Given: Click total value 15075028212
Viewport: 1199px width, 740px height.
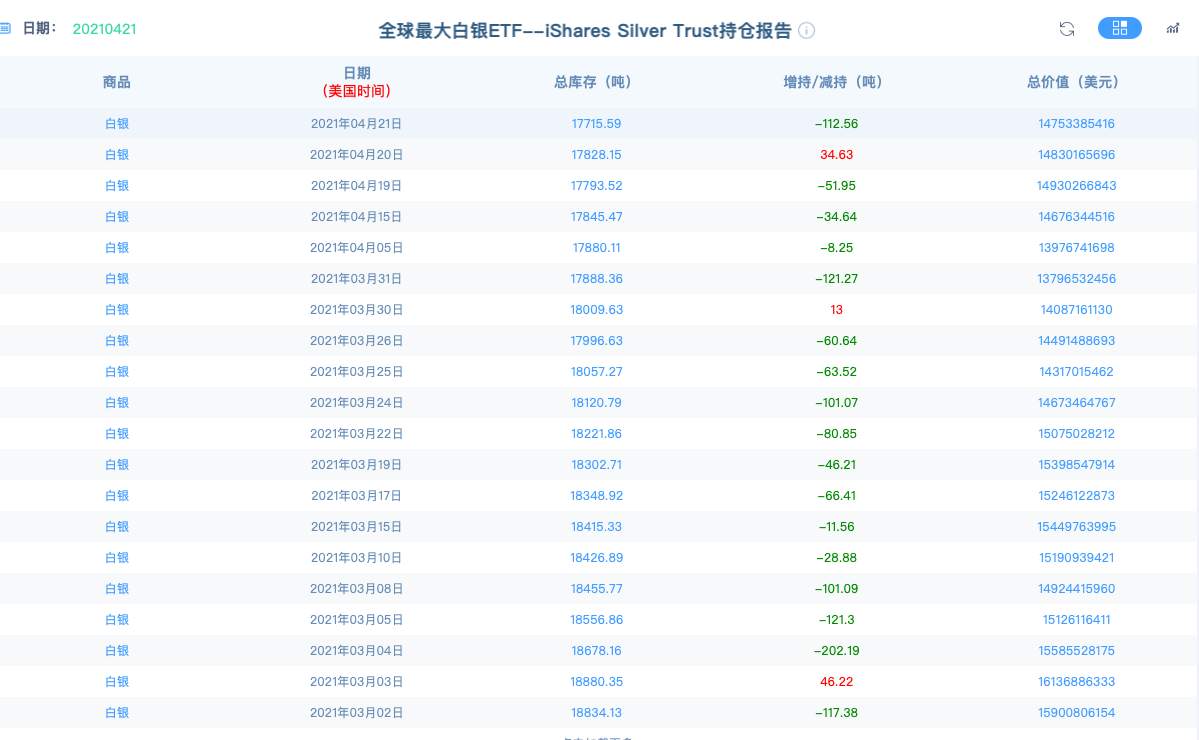Looking at the screenshot, I should (1076, 433).
